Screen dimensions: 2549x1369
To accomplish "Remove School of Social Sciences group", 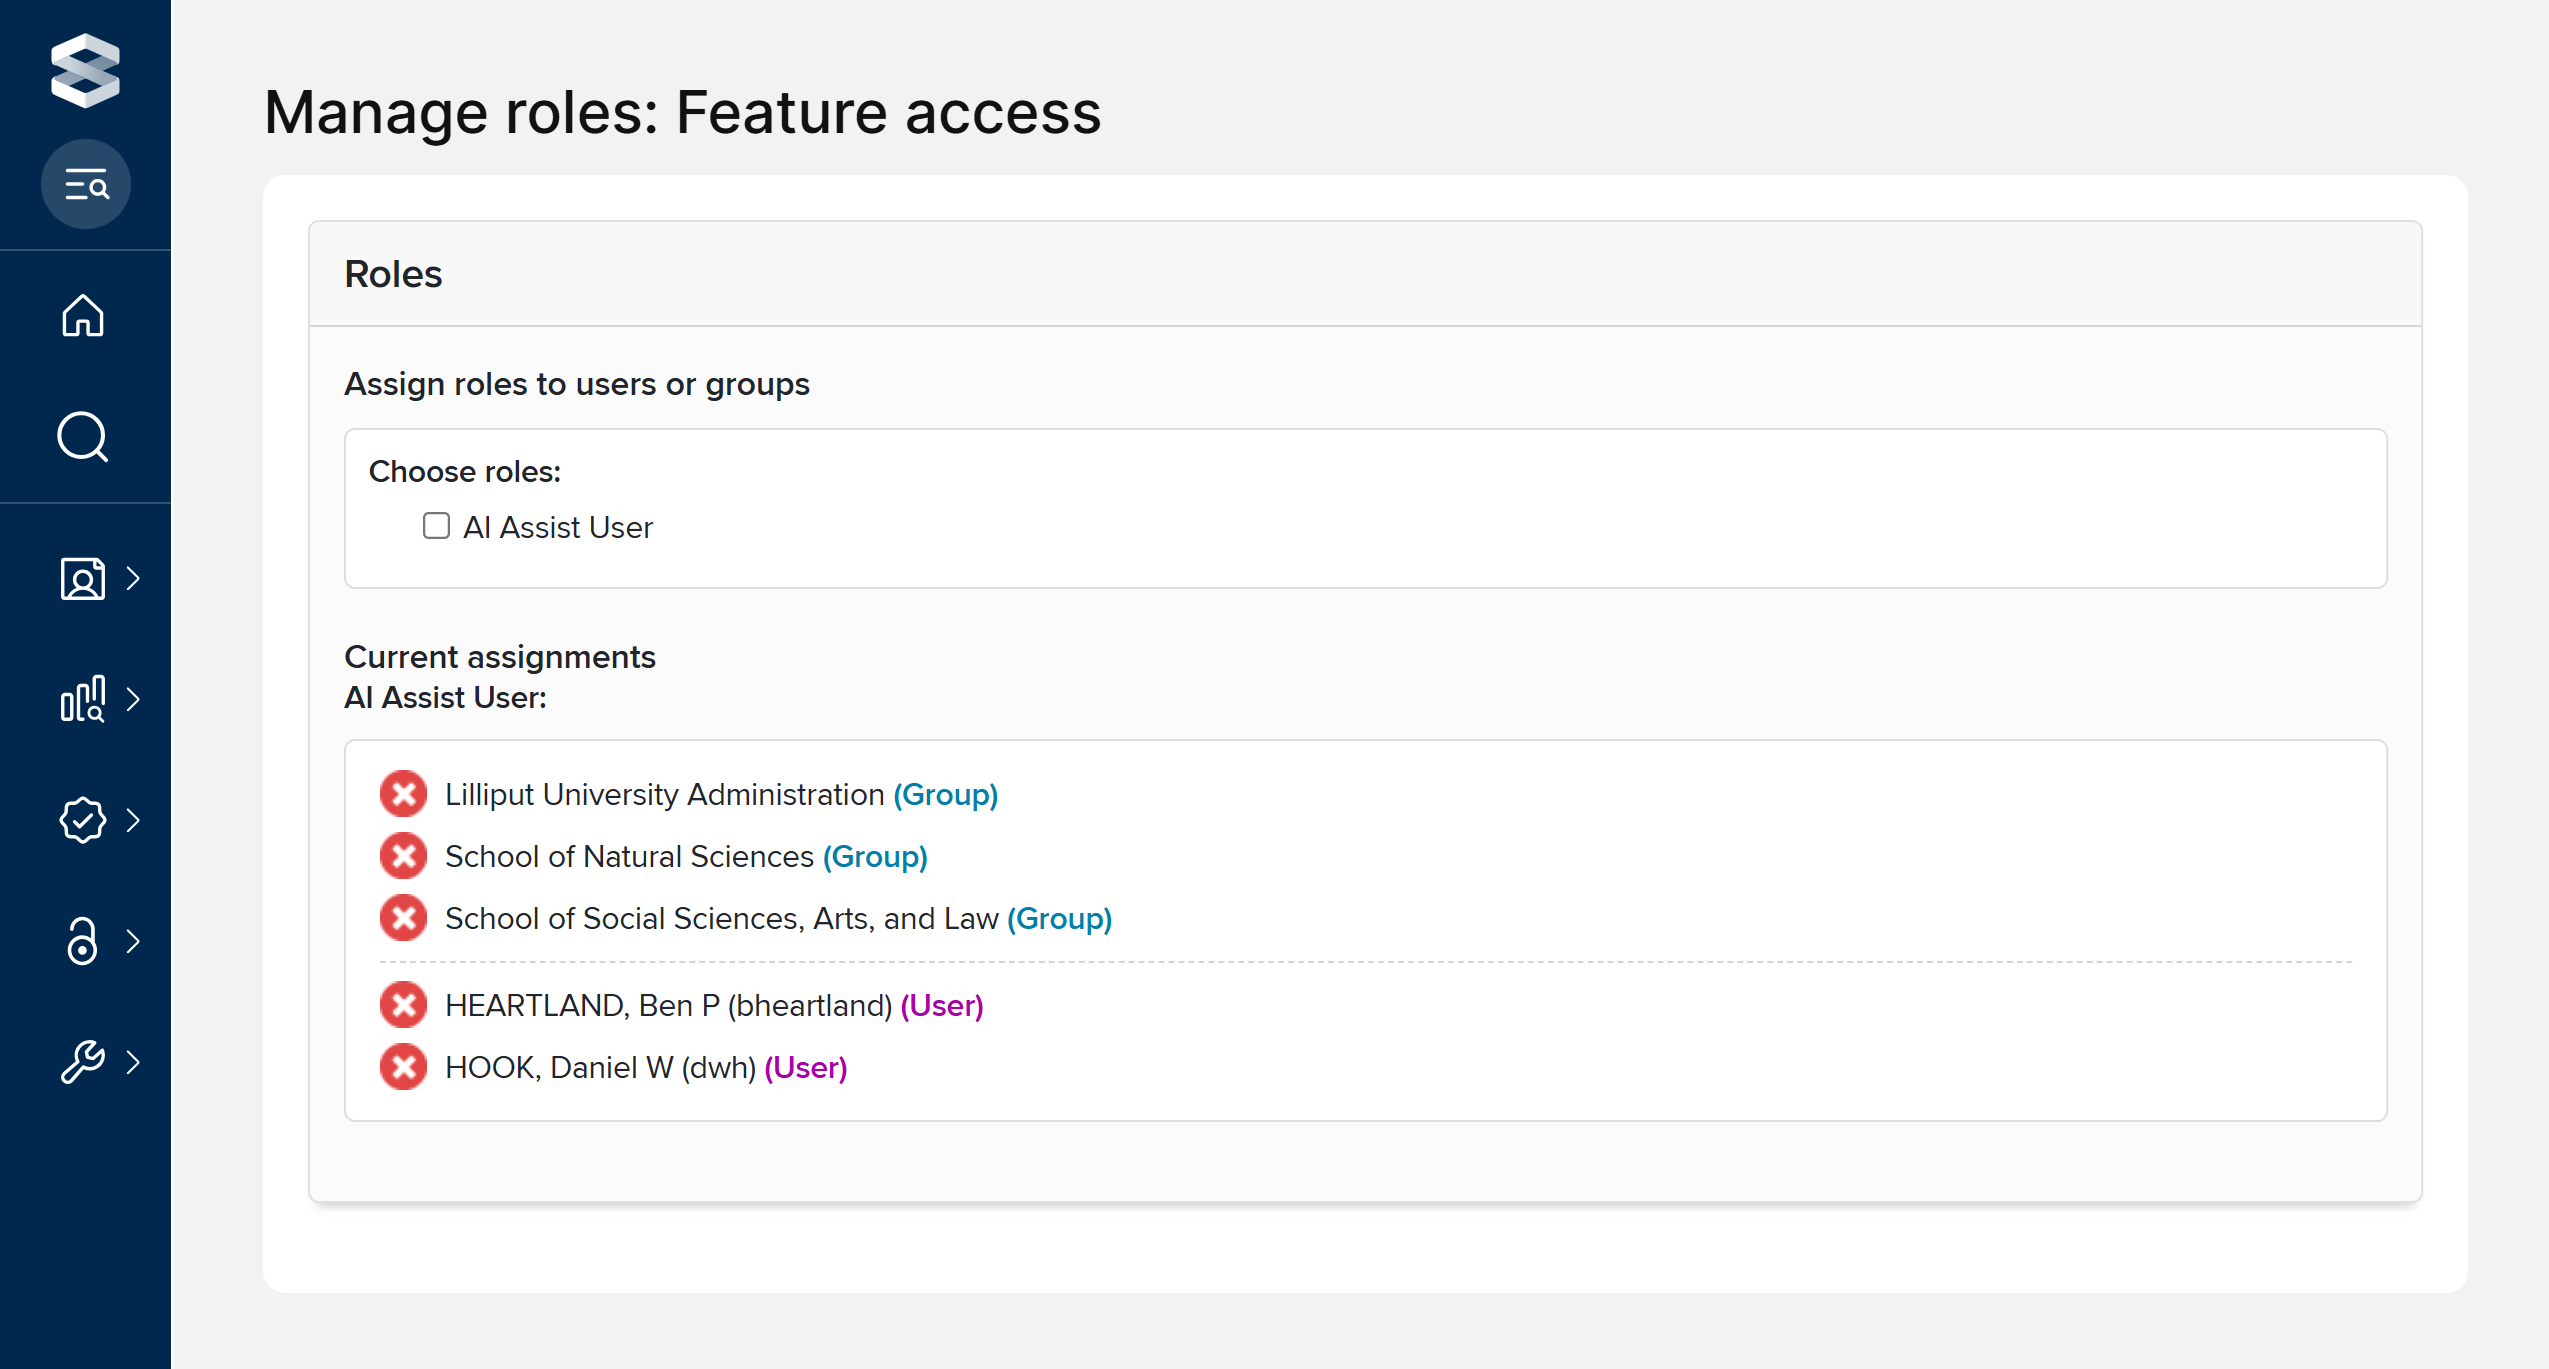I will tap(403, 918).
